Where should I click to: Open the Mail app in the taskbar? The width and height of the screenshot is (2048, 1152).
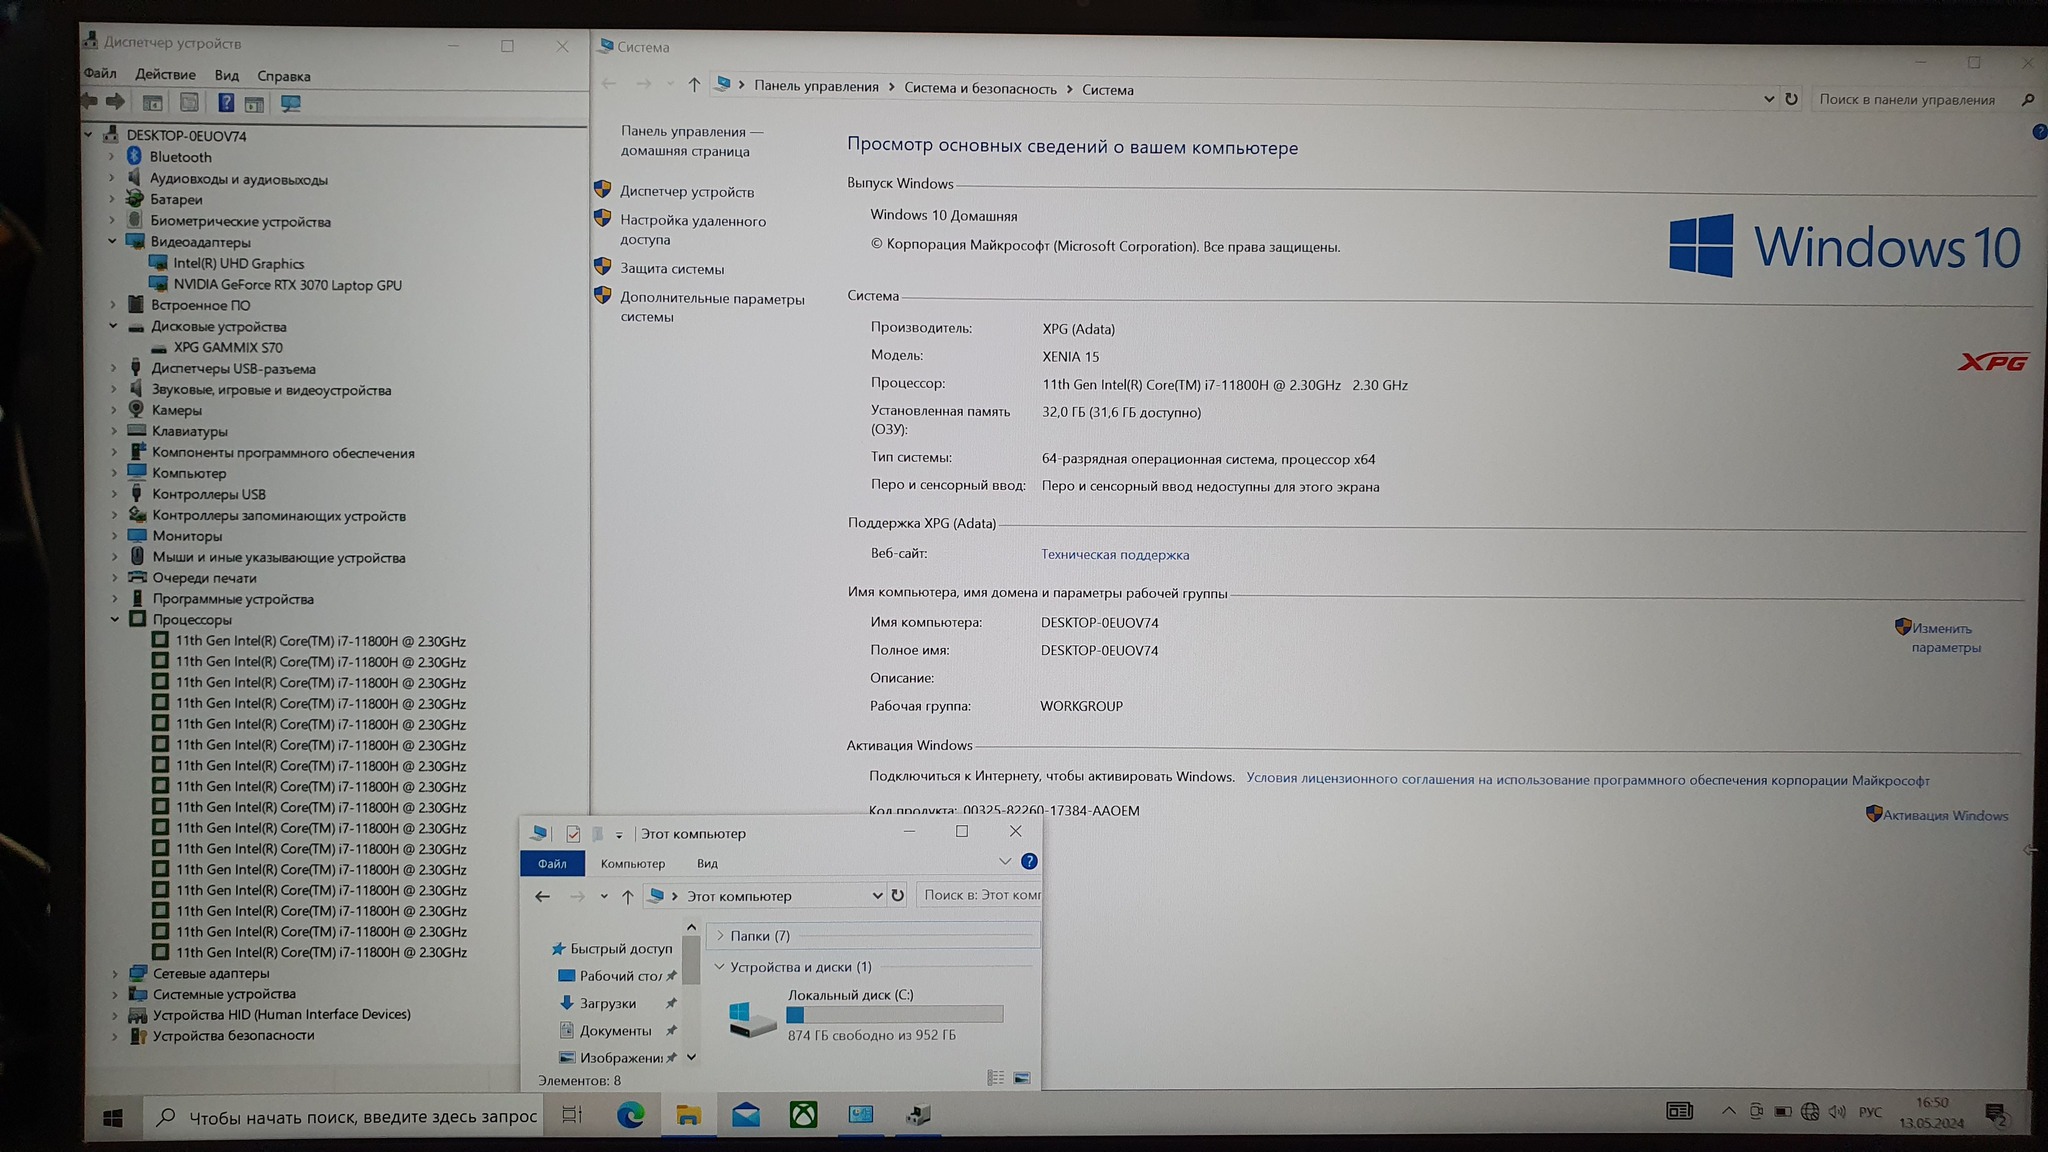746,1114
